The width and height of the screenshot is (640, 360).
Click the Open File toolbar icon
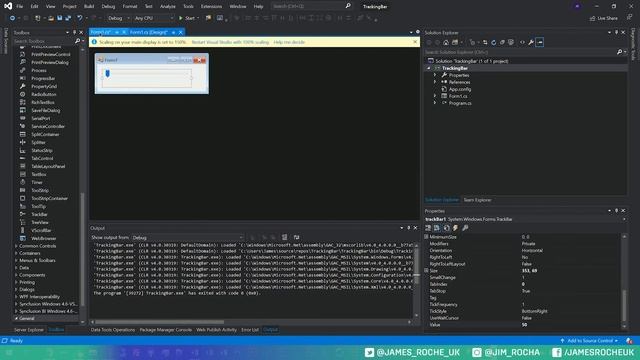(x=51, y=18)
